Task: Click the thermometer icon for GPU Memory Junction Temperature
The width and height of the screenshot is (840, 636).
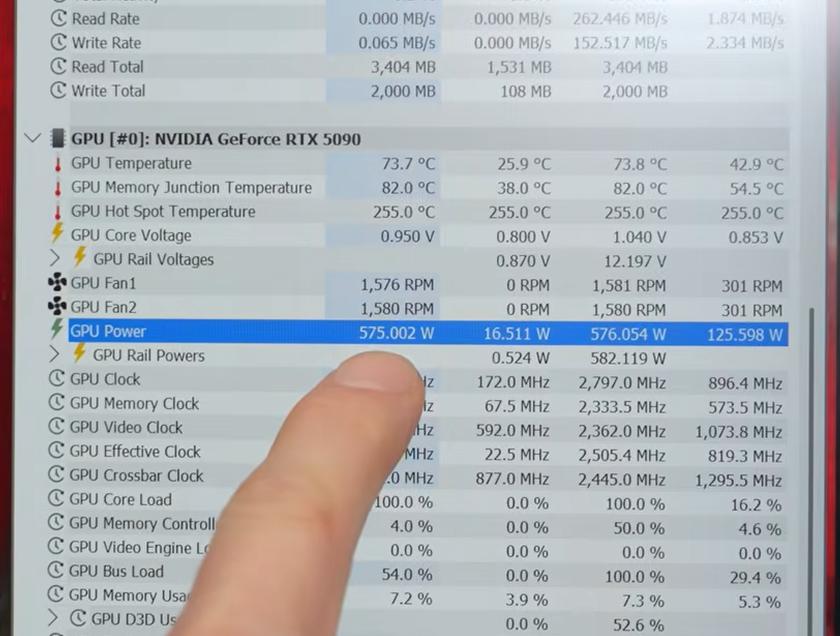Action: click(x=58, y=188)
